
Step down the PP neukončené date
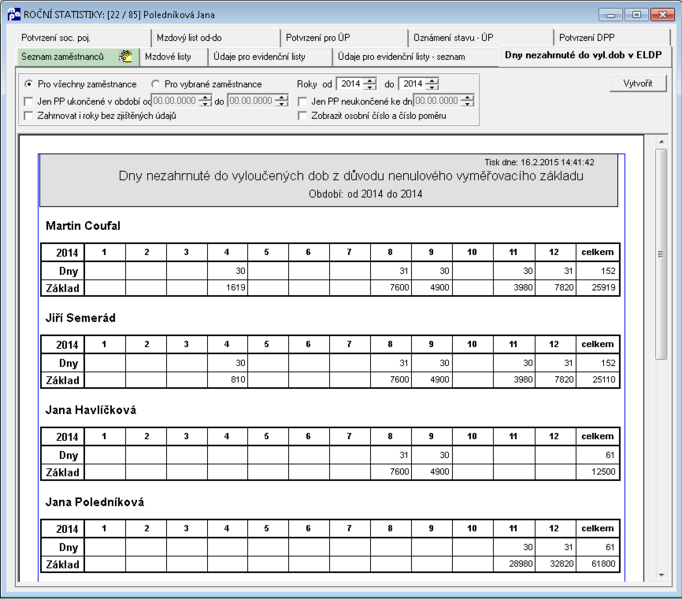tap(468, 104)
